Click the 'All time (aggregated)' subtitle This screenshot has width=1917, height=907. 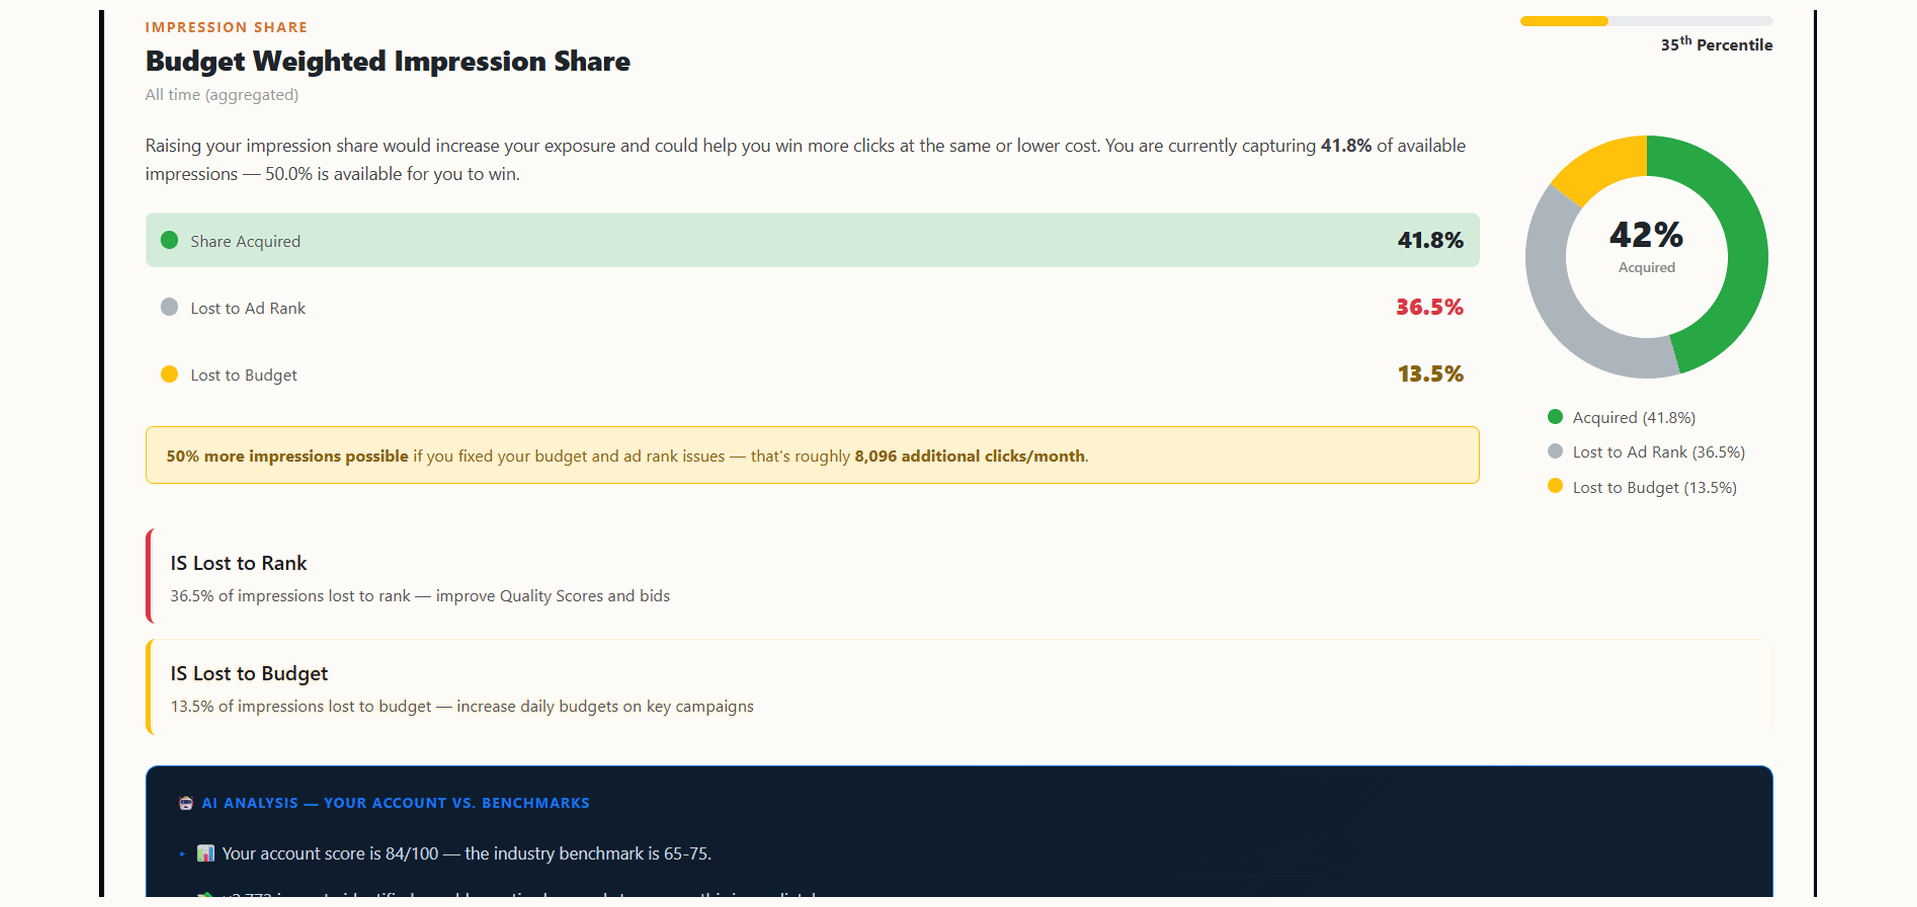222,95
